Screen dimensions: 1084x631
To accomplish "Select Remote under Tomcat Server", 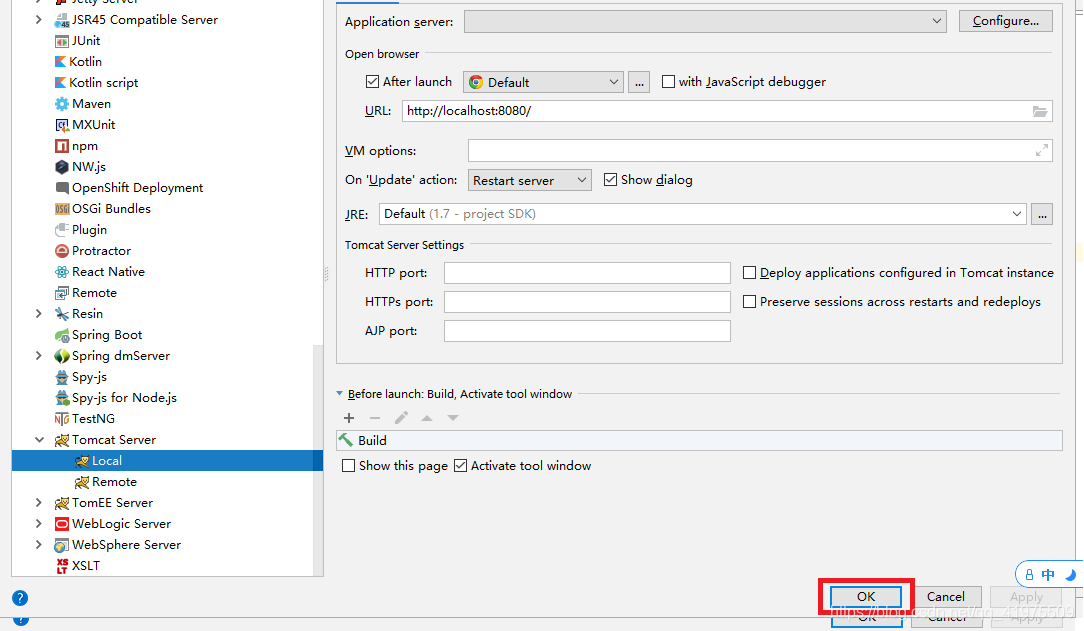I will [x=114, y=482].
